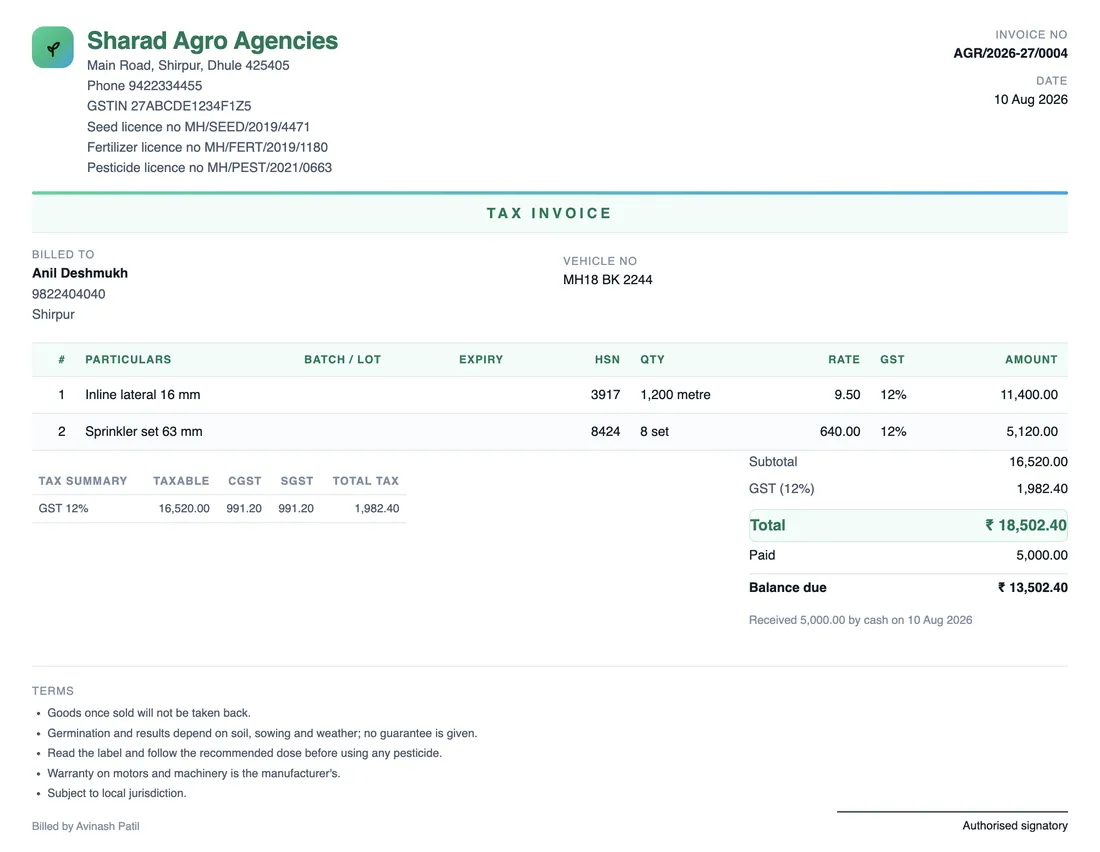The height and width of the screenshot is (852, 1100).
Task: Click the Pesticide licence number line
Action: point(210,168)
